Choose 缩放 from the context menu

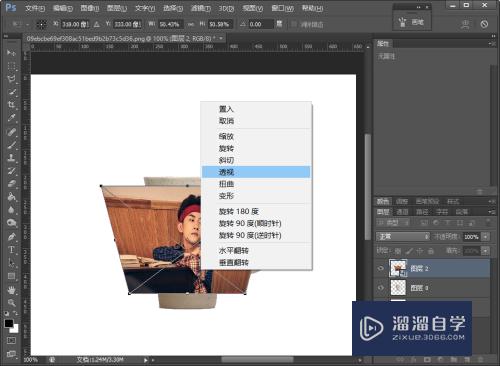(256, 136)
